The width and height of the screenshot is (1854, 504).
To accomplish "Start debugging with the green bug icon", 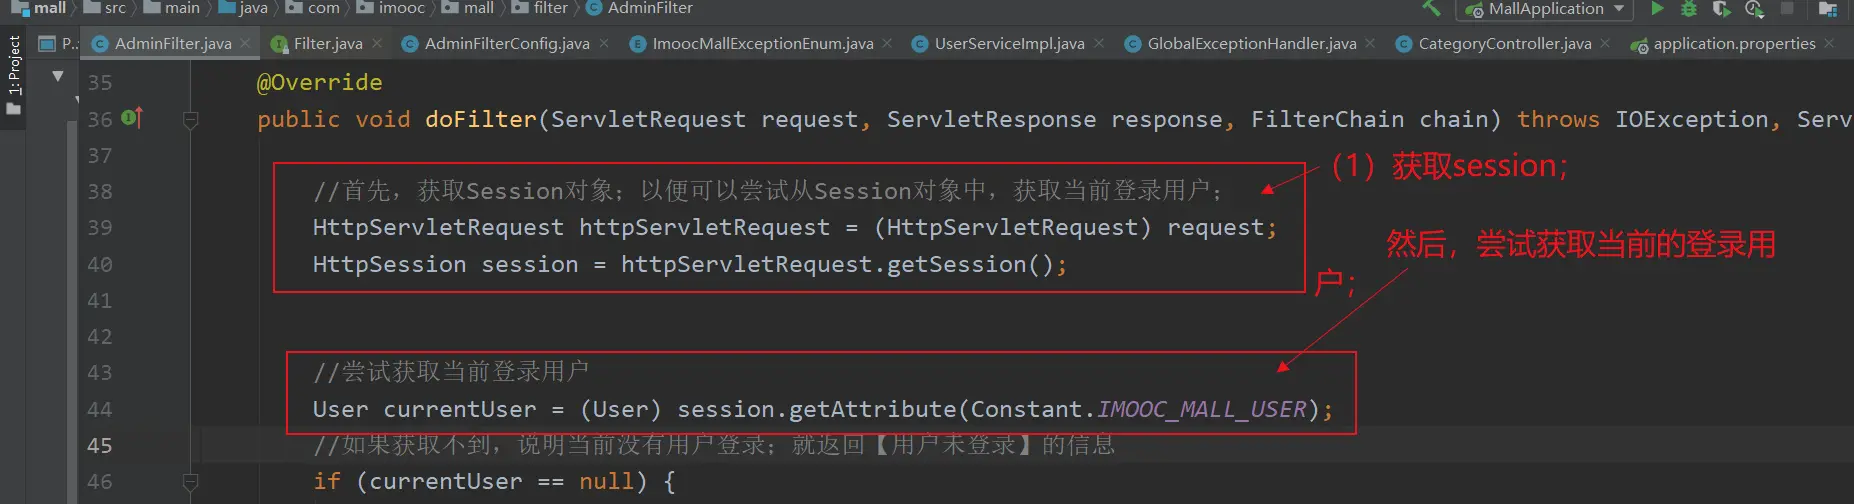I will coord(1689,9).
